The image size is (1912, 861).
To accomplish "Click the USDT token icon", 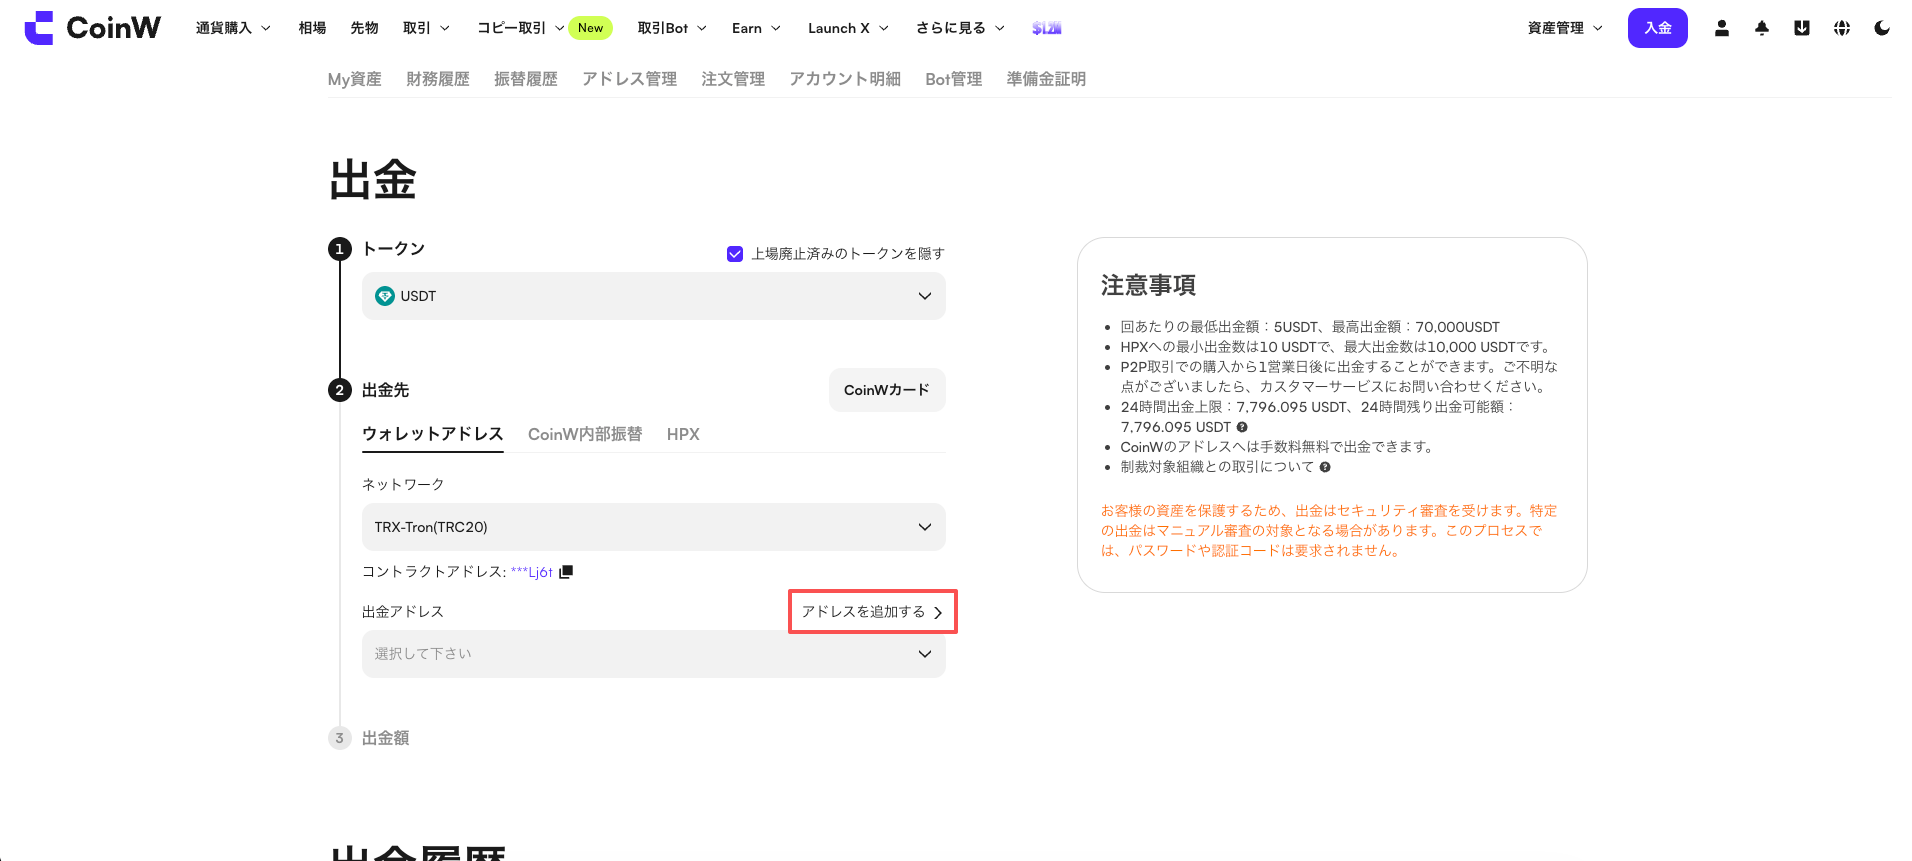I will [385, 296].
